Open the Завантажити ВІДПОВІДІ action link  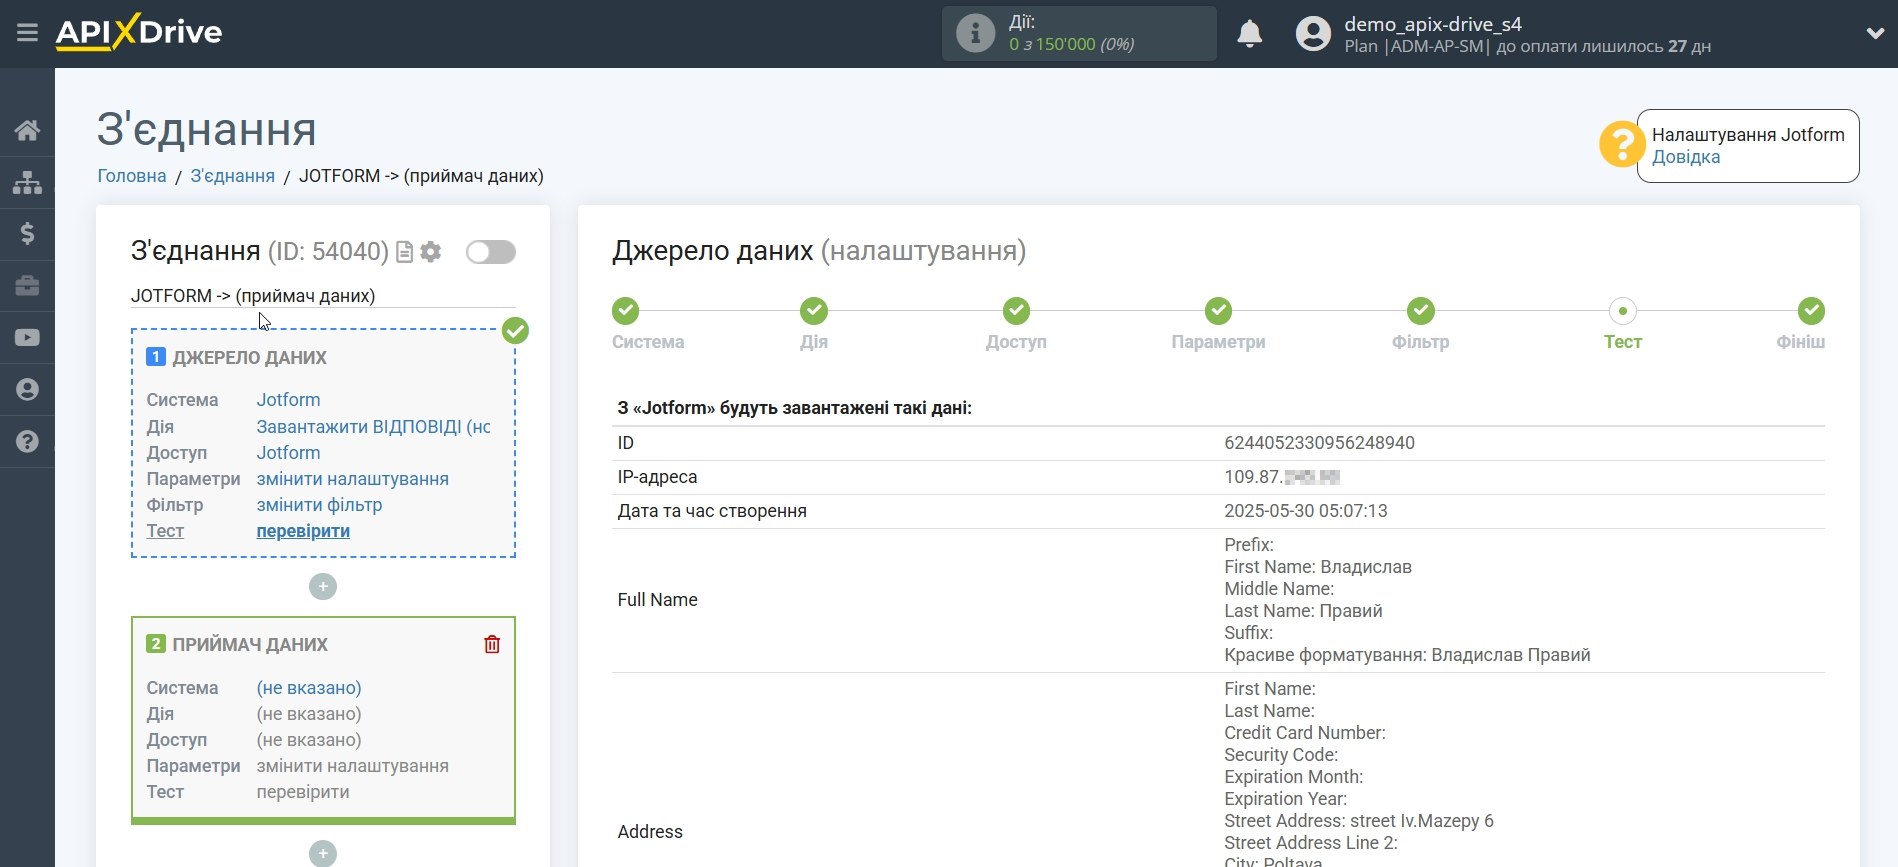coord(374,427)
